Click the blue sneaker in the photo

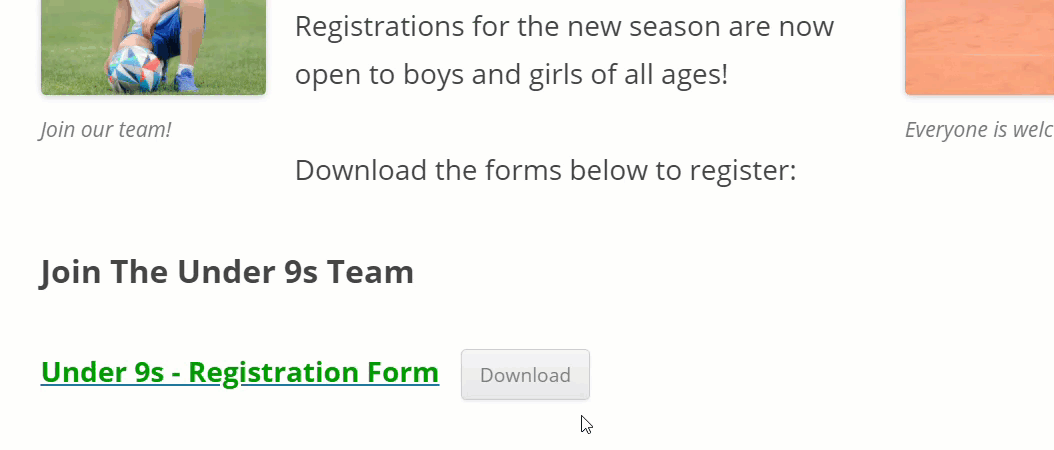click(186, 80)
